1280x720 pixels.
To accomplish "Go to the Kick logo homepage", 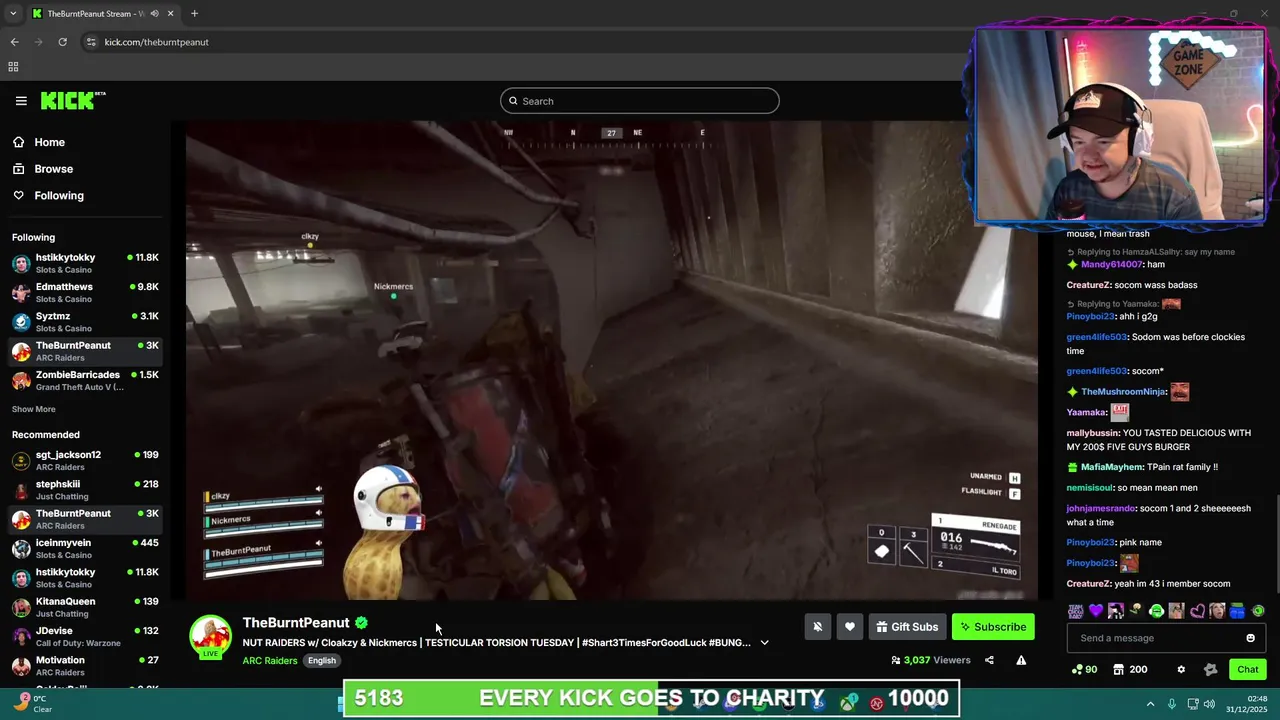I will tap(72, 100).
